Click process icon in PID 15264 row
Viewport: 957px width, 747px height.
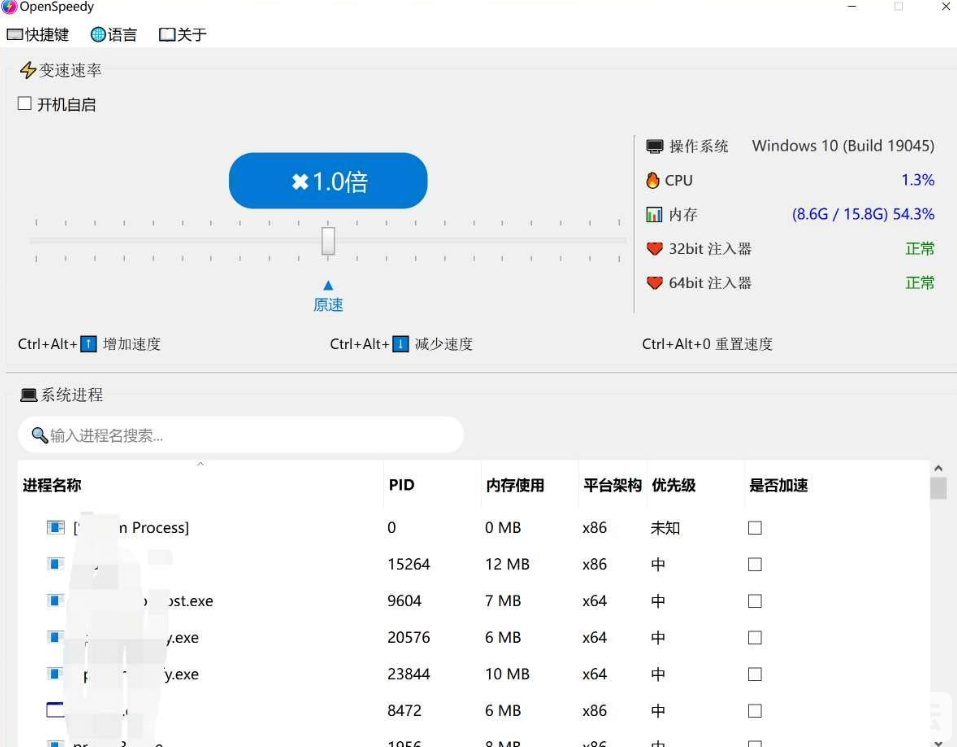(x=56, y=563)
